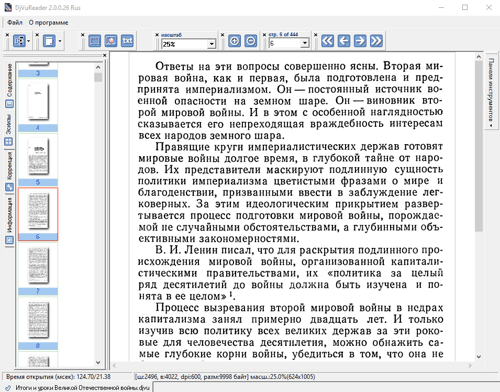
Task: Select the page 4 thumbnail
Action: pyautogui.click(x=38, y=106)
